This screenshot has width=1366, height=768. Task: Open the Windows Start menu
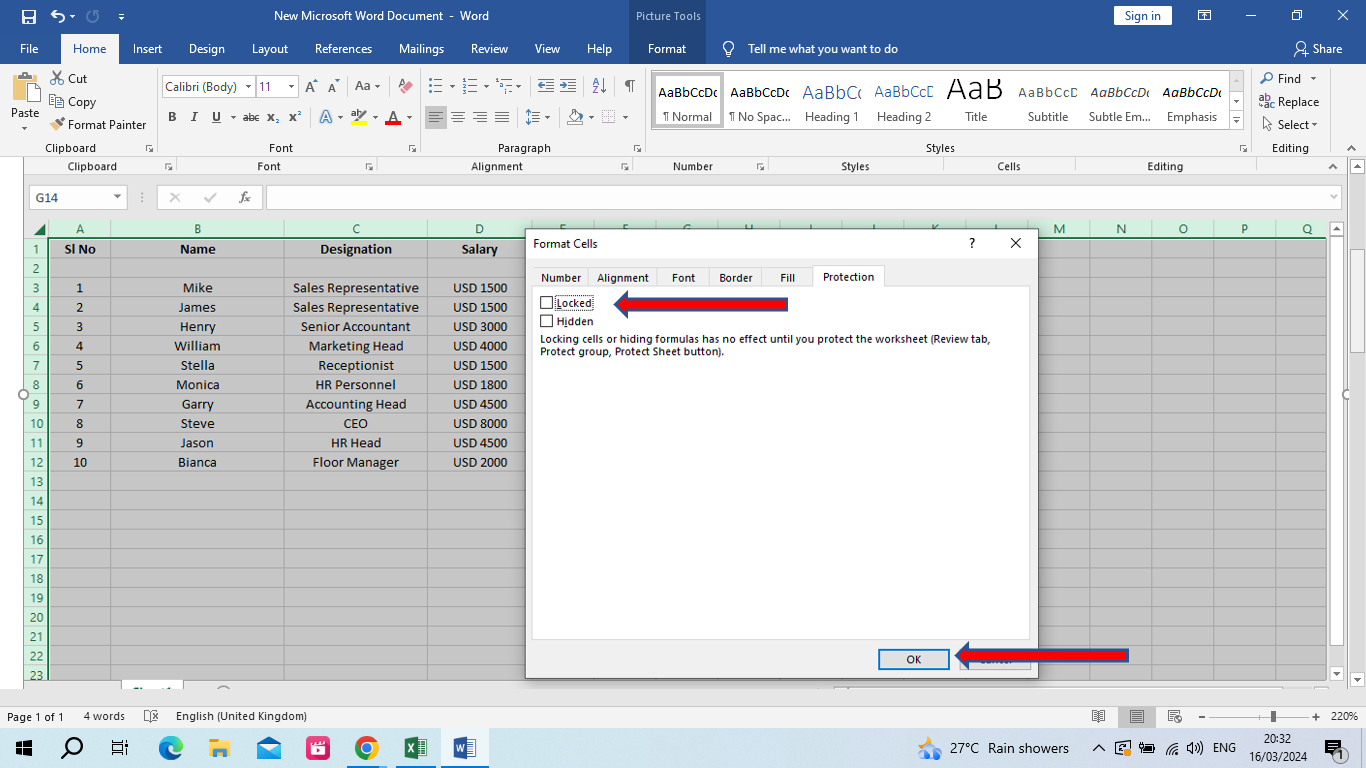coord(24,748)
